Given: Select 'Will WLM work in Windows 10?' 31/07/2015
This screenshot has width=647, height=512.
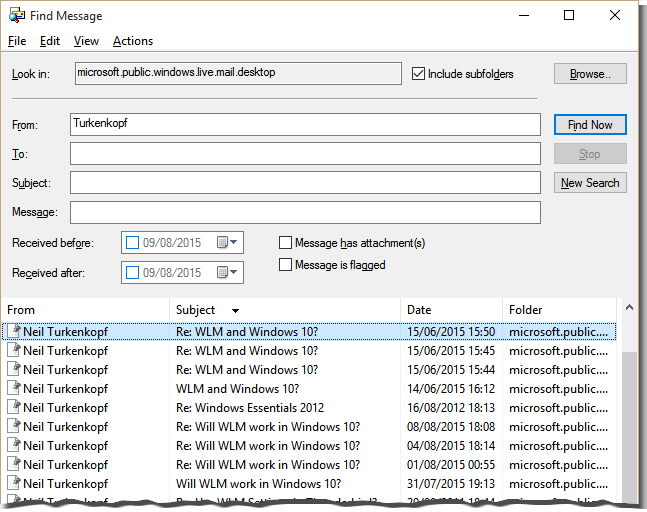Looking at the screenshot, I should (x=258, y=484).
